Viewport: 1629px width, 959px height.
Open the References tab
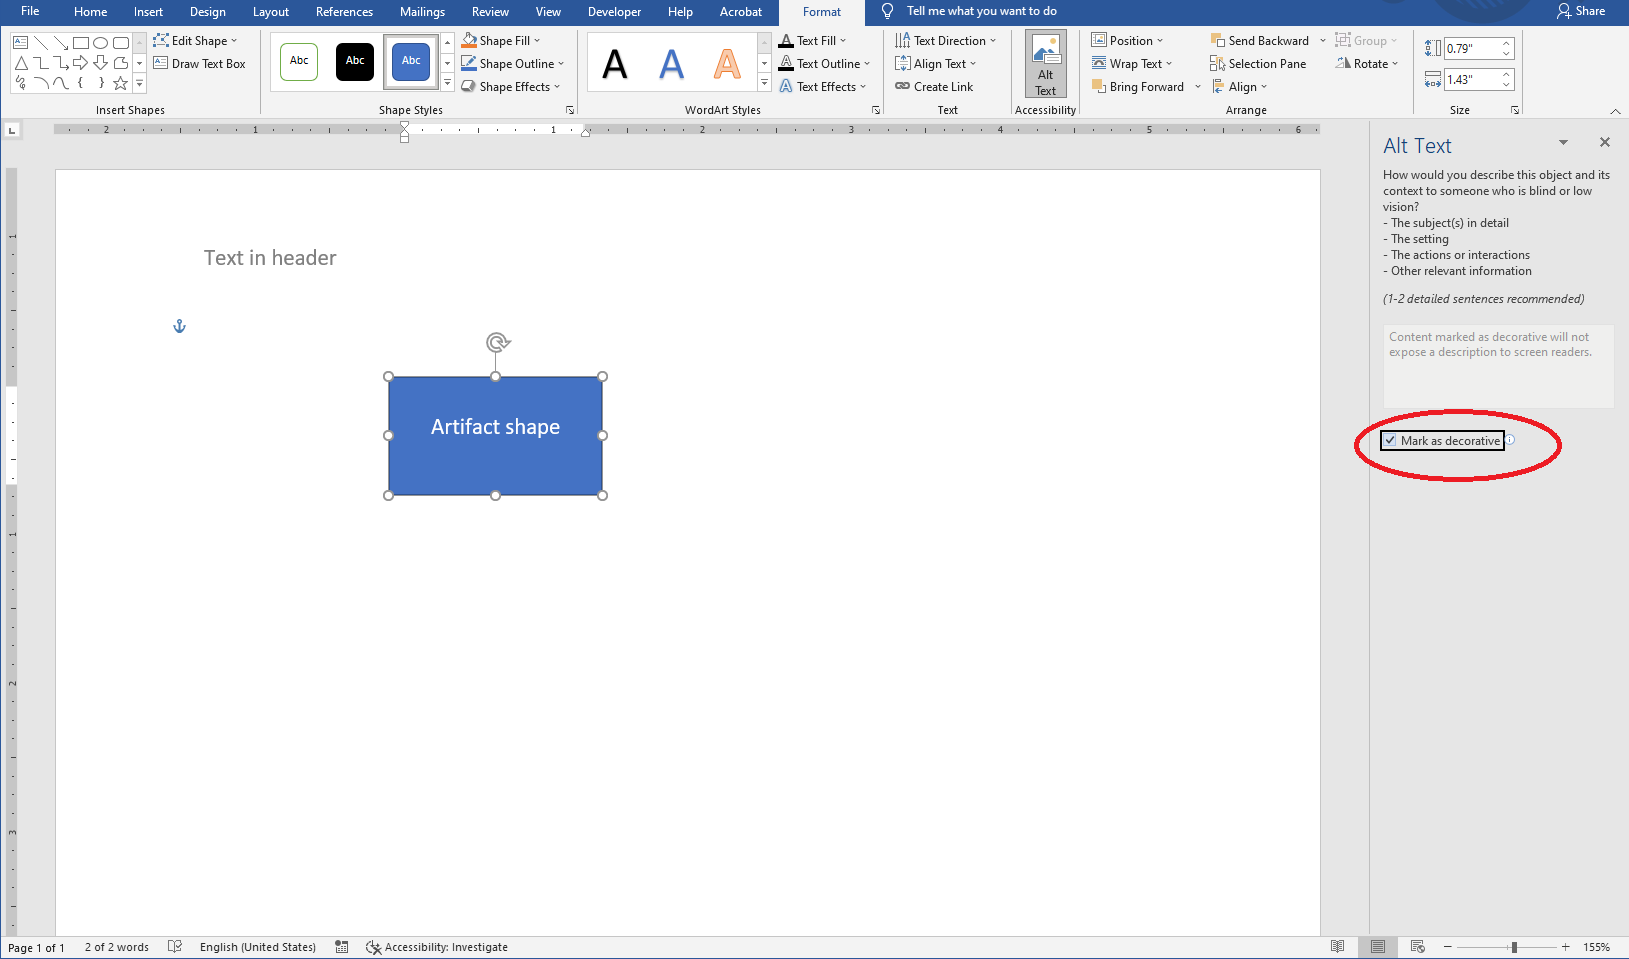(344, 12)
